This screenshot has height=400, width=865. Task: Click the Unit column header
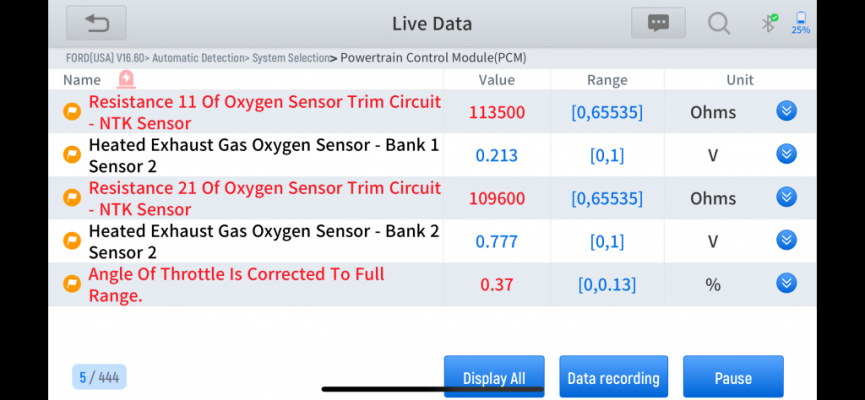[x=740, y=80]
